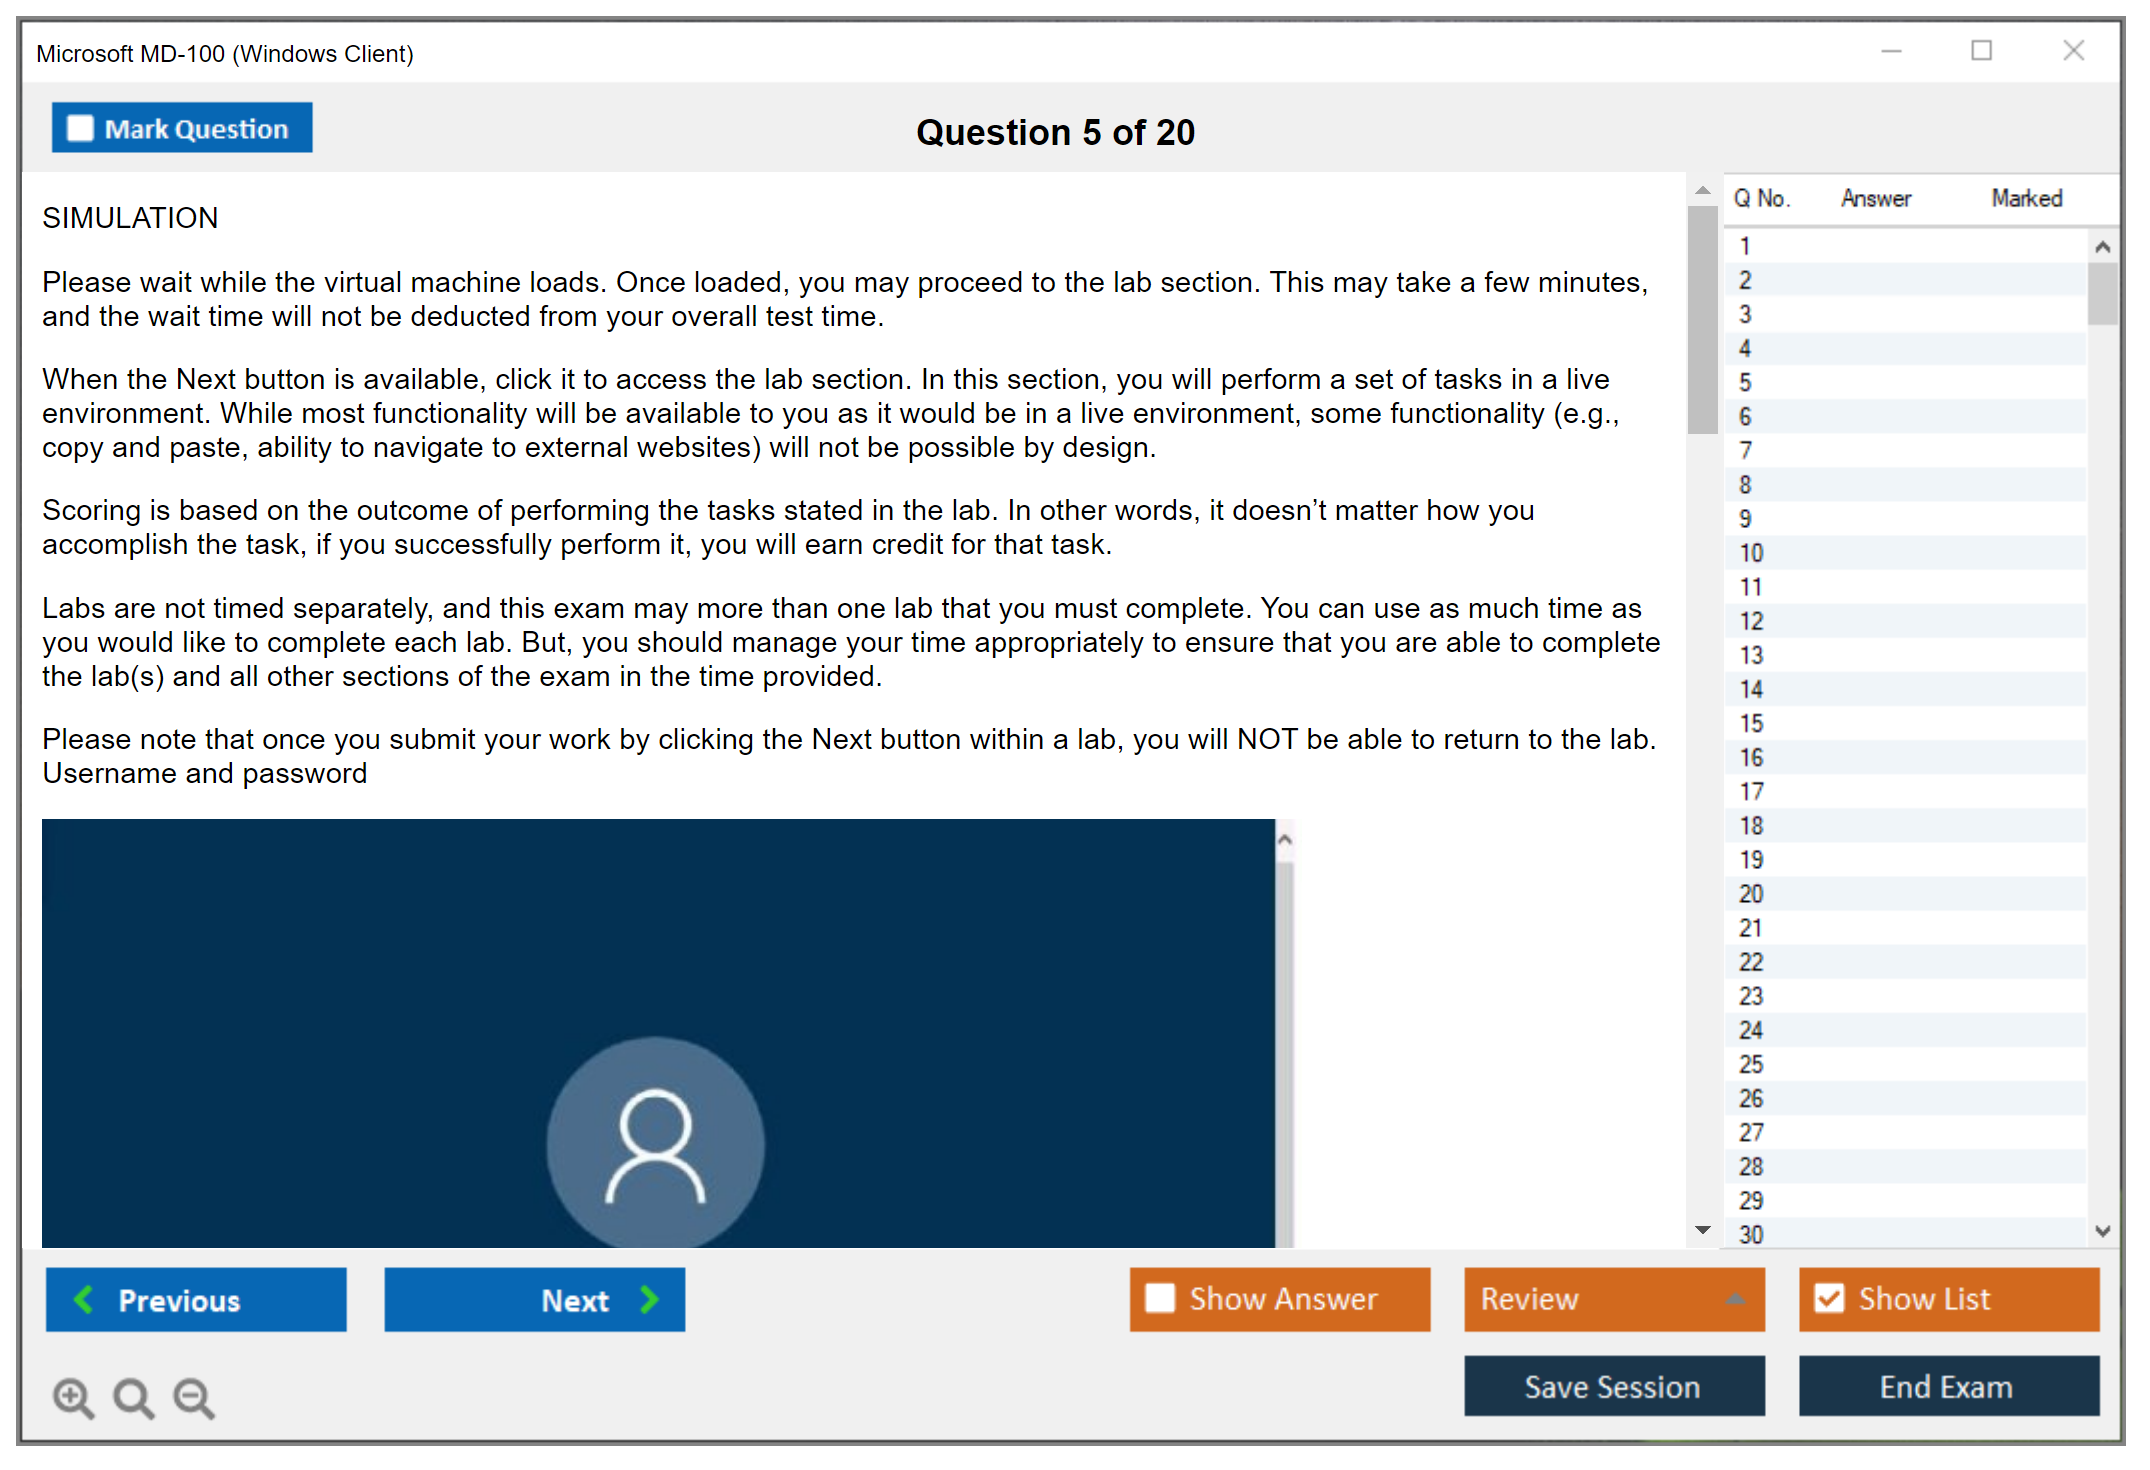Click the zoom out magnifier icon
Screen dimensions: 2150x1470
pyautogui.click(x=193, y=1396)
